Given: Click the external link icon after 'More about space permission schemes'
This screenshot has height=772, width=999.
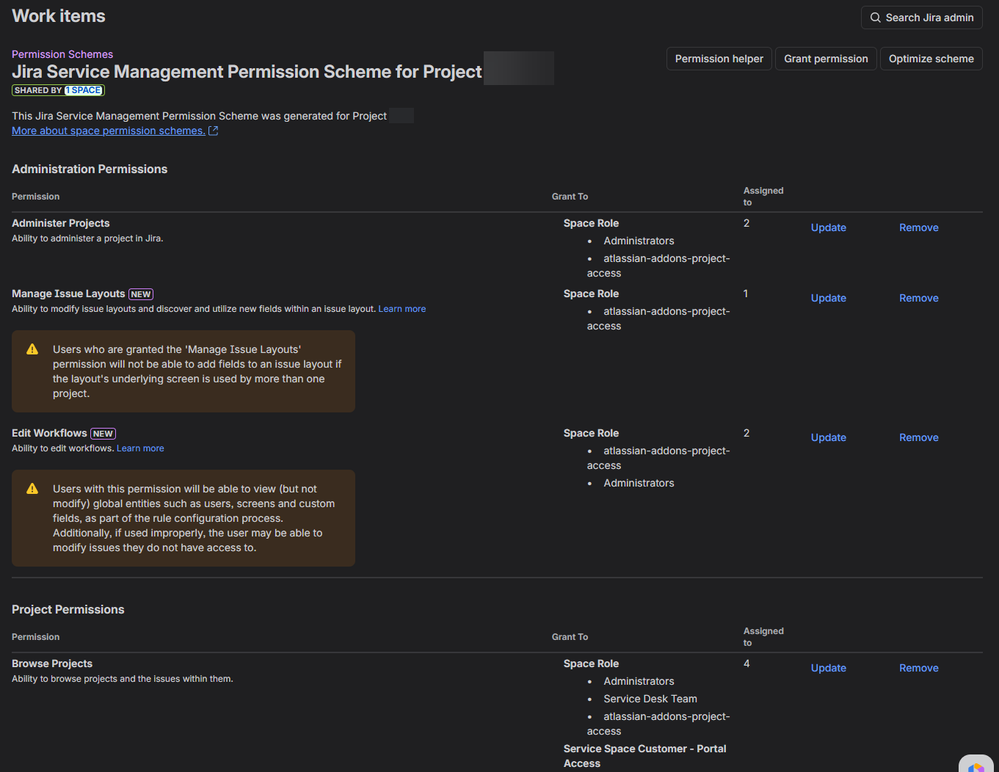Looking at the screenshot, I should (x=213, y=131).
